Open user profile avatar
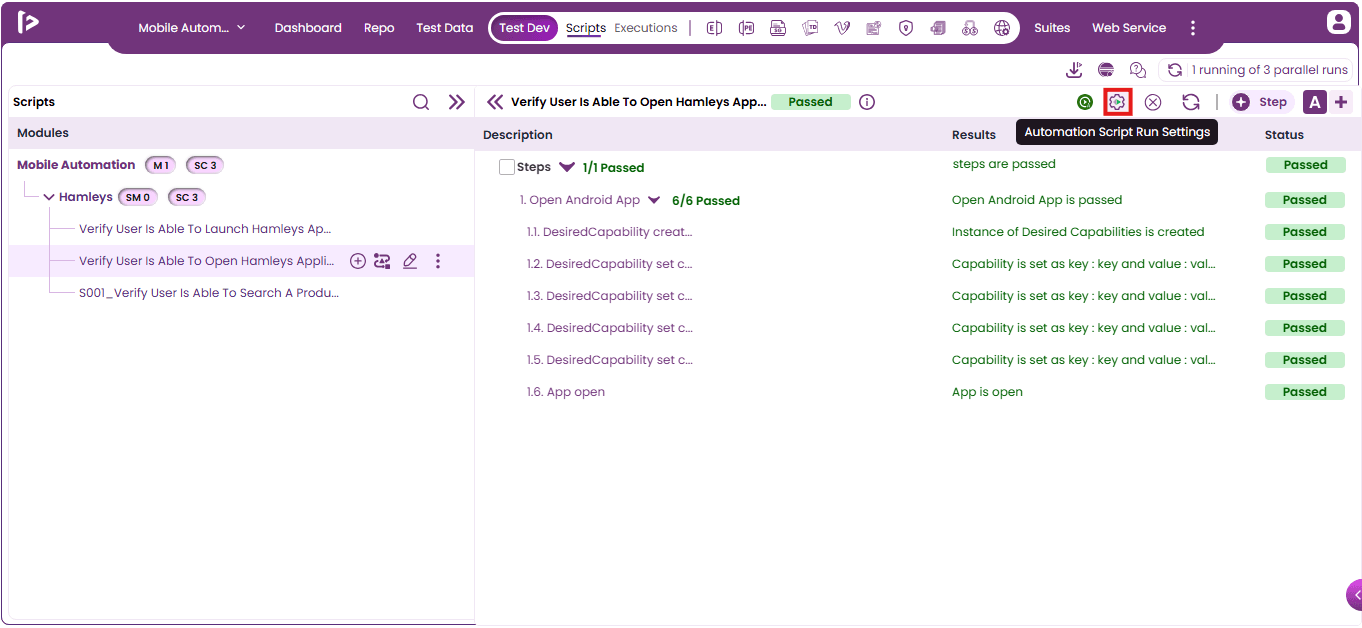The width and height of the screenshot is (1362, 628). click(1338, 22)
